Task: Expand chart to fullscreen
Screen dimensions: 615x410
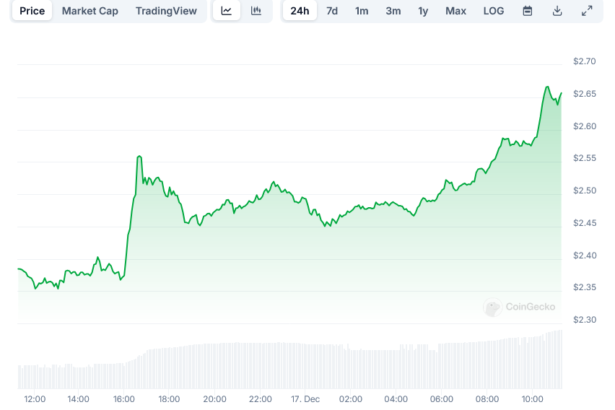Action: pyautogui.click(x=586, y=11)
